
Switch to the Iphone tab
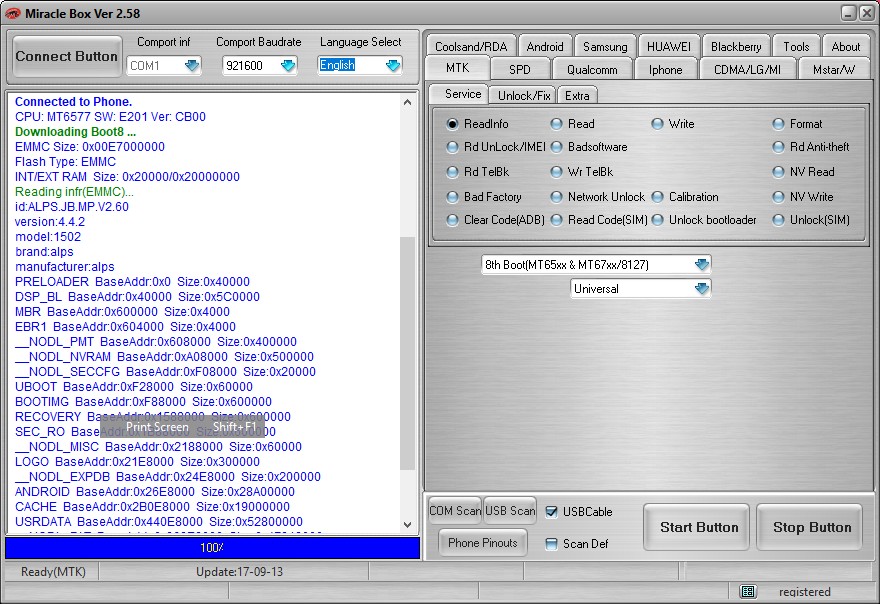coord(666,70)
